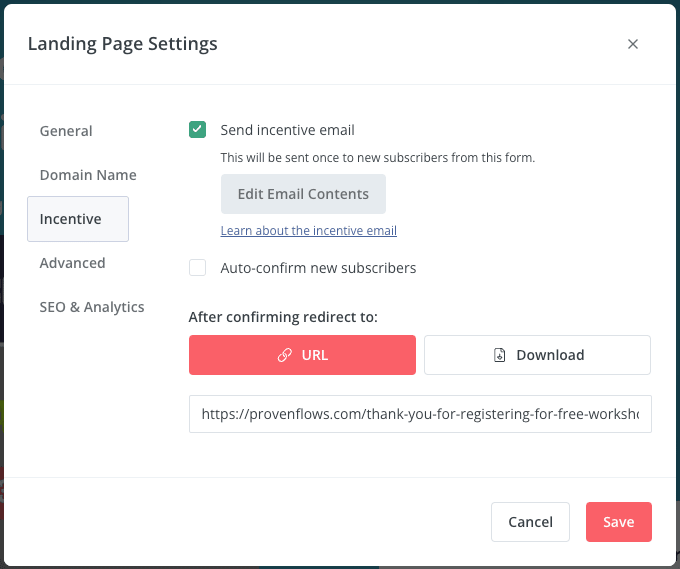The image size is (680, 569).
Task: Click the file download icon beside Download
Action: tap(500, 355)
